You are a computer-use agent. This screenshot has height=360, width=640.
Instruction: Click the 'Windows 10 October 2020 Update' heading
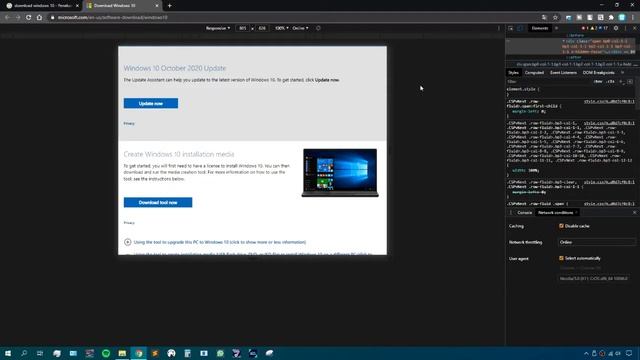(x=175, y=68)
